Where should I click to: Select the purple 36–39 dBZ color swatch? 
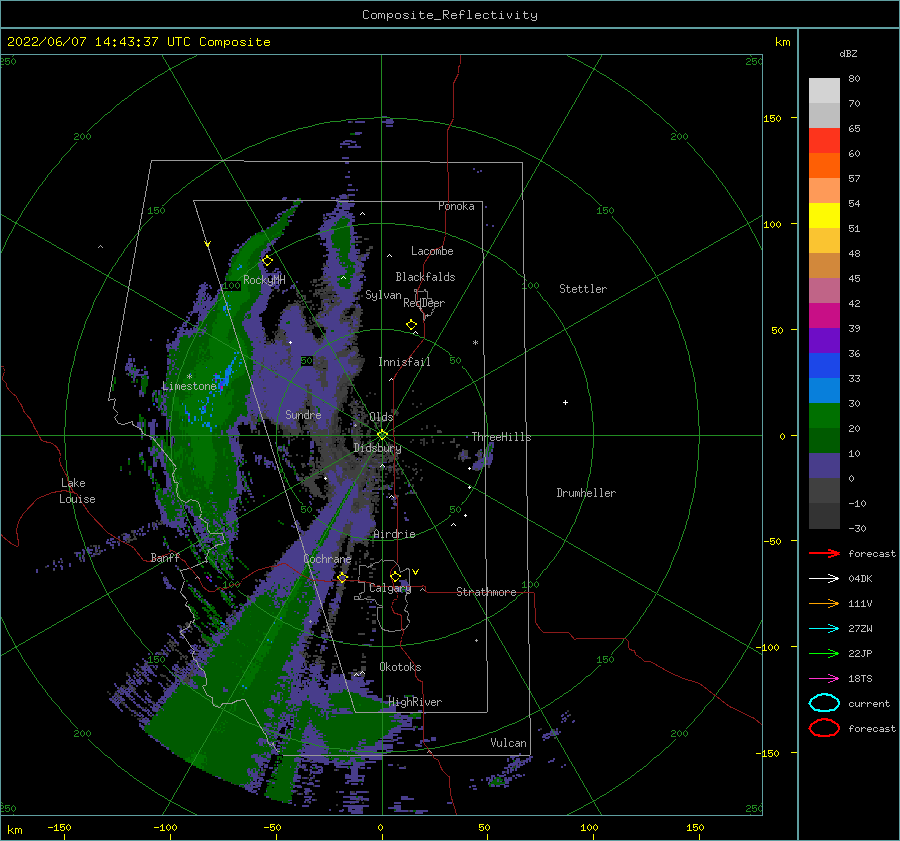pos(824,341)
